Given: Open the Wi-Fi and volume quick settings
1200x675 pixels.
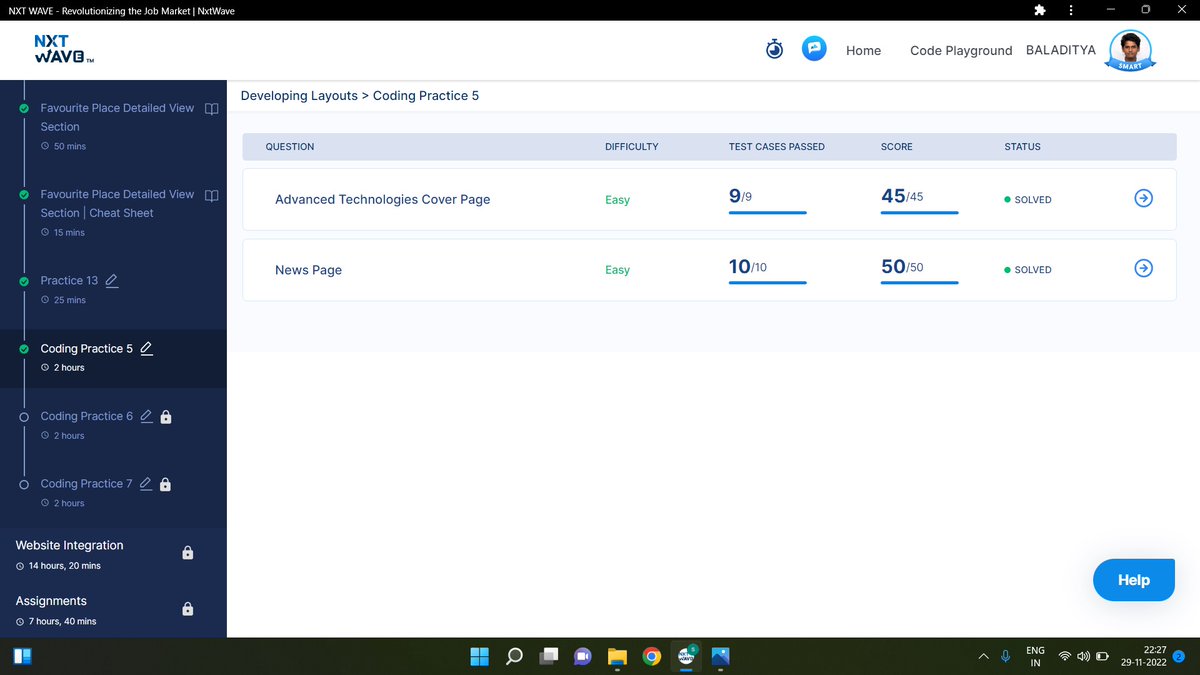Looking at the screenshot, I should tap(1084, 656).
